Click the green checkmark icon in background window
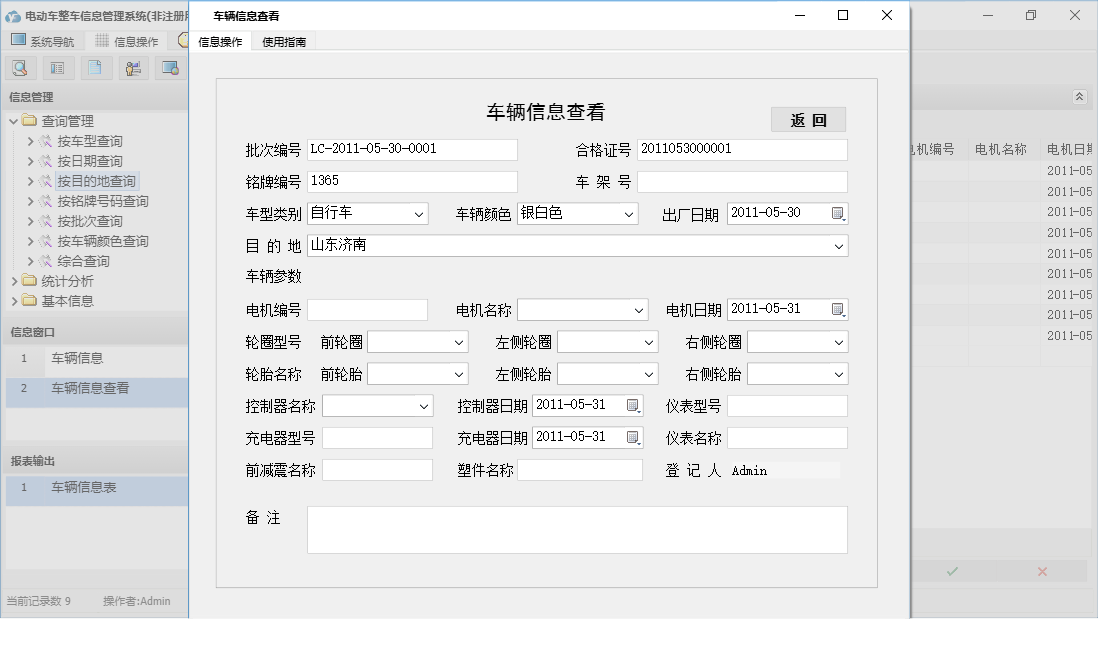This screenshot has height=665, width=1098. pos(952,571)
